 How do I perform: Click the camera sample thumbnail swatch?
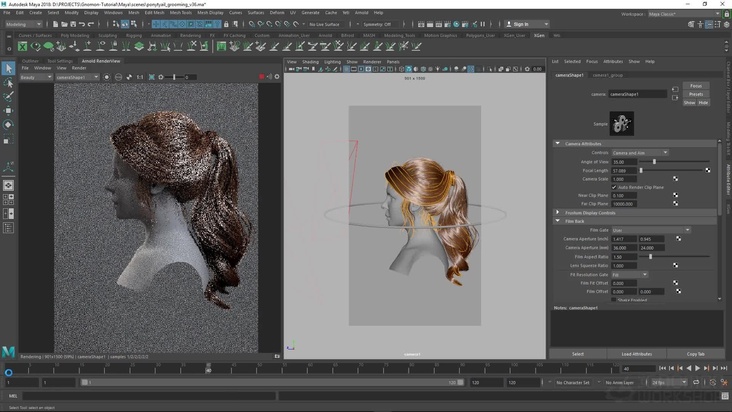tap(621, 123)
